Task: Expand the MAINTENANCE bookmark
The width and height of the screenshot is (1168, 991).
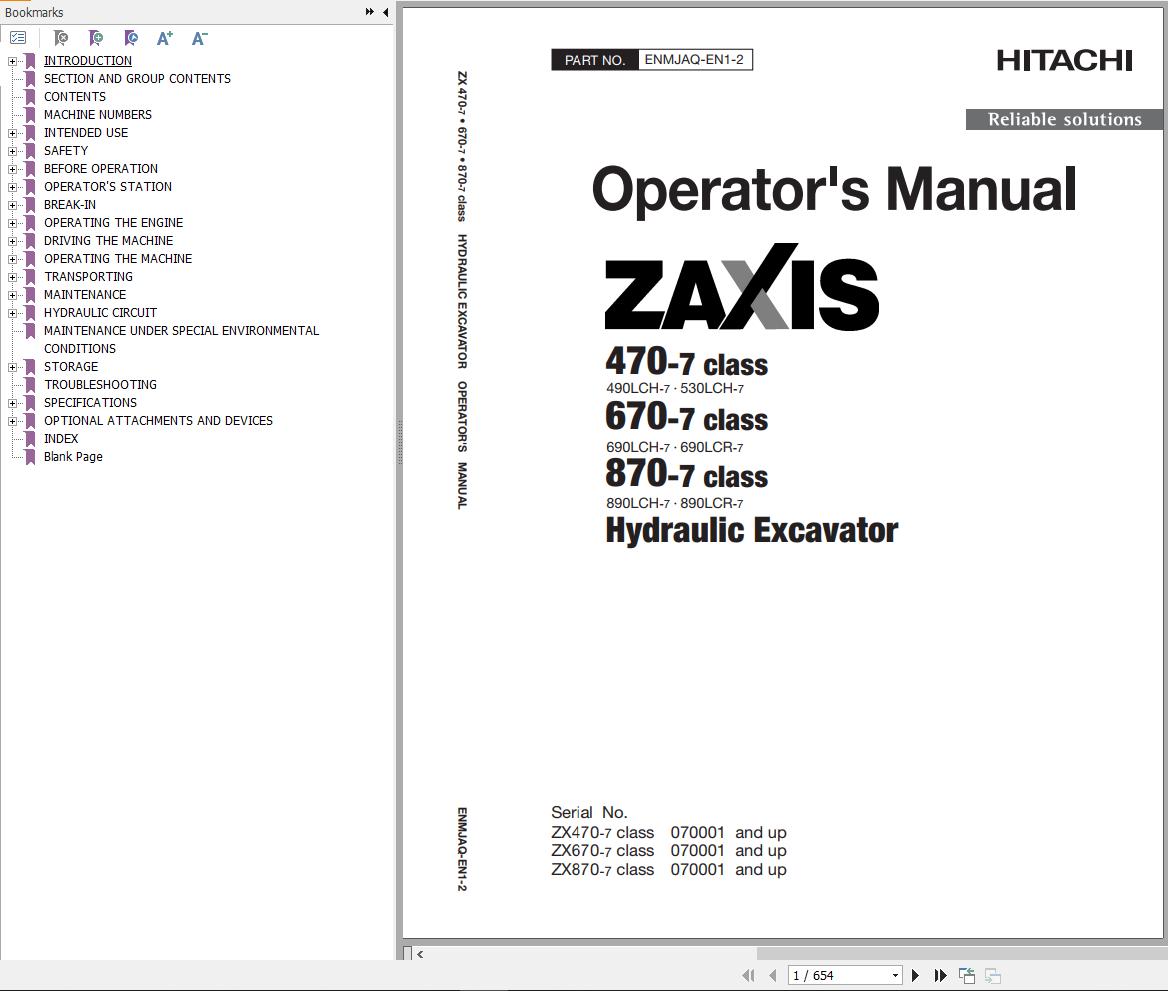Action: coord(12,295)
